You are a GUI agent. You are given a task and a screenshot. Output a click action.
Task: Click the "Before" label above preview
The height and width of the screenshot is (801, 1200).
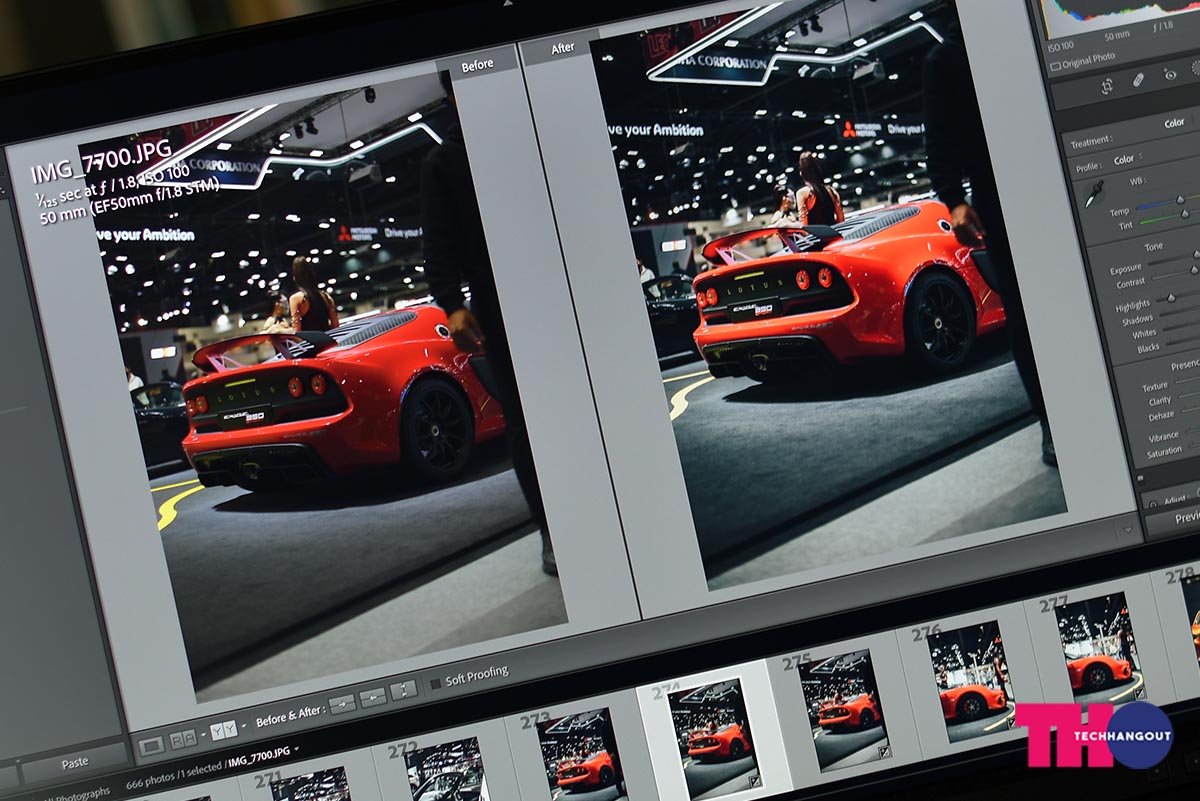[477, 64]
